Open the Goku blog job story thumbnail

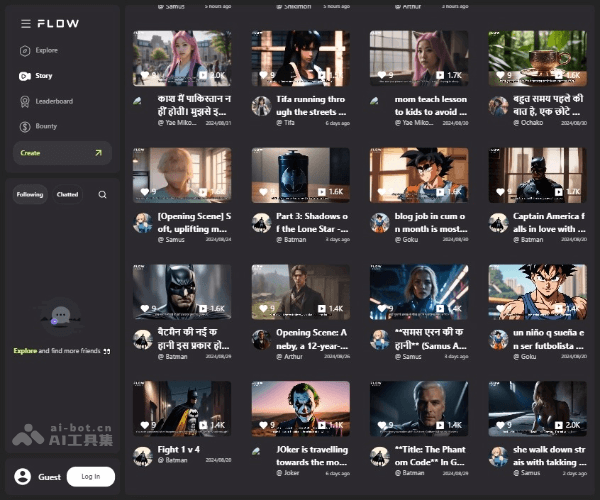click(x=419, y=175)
